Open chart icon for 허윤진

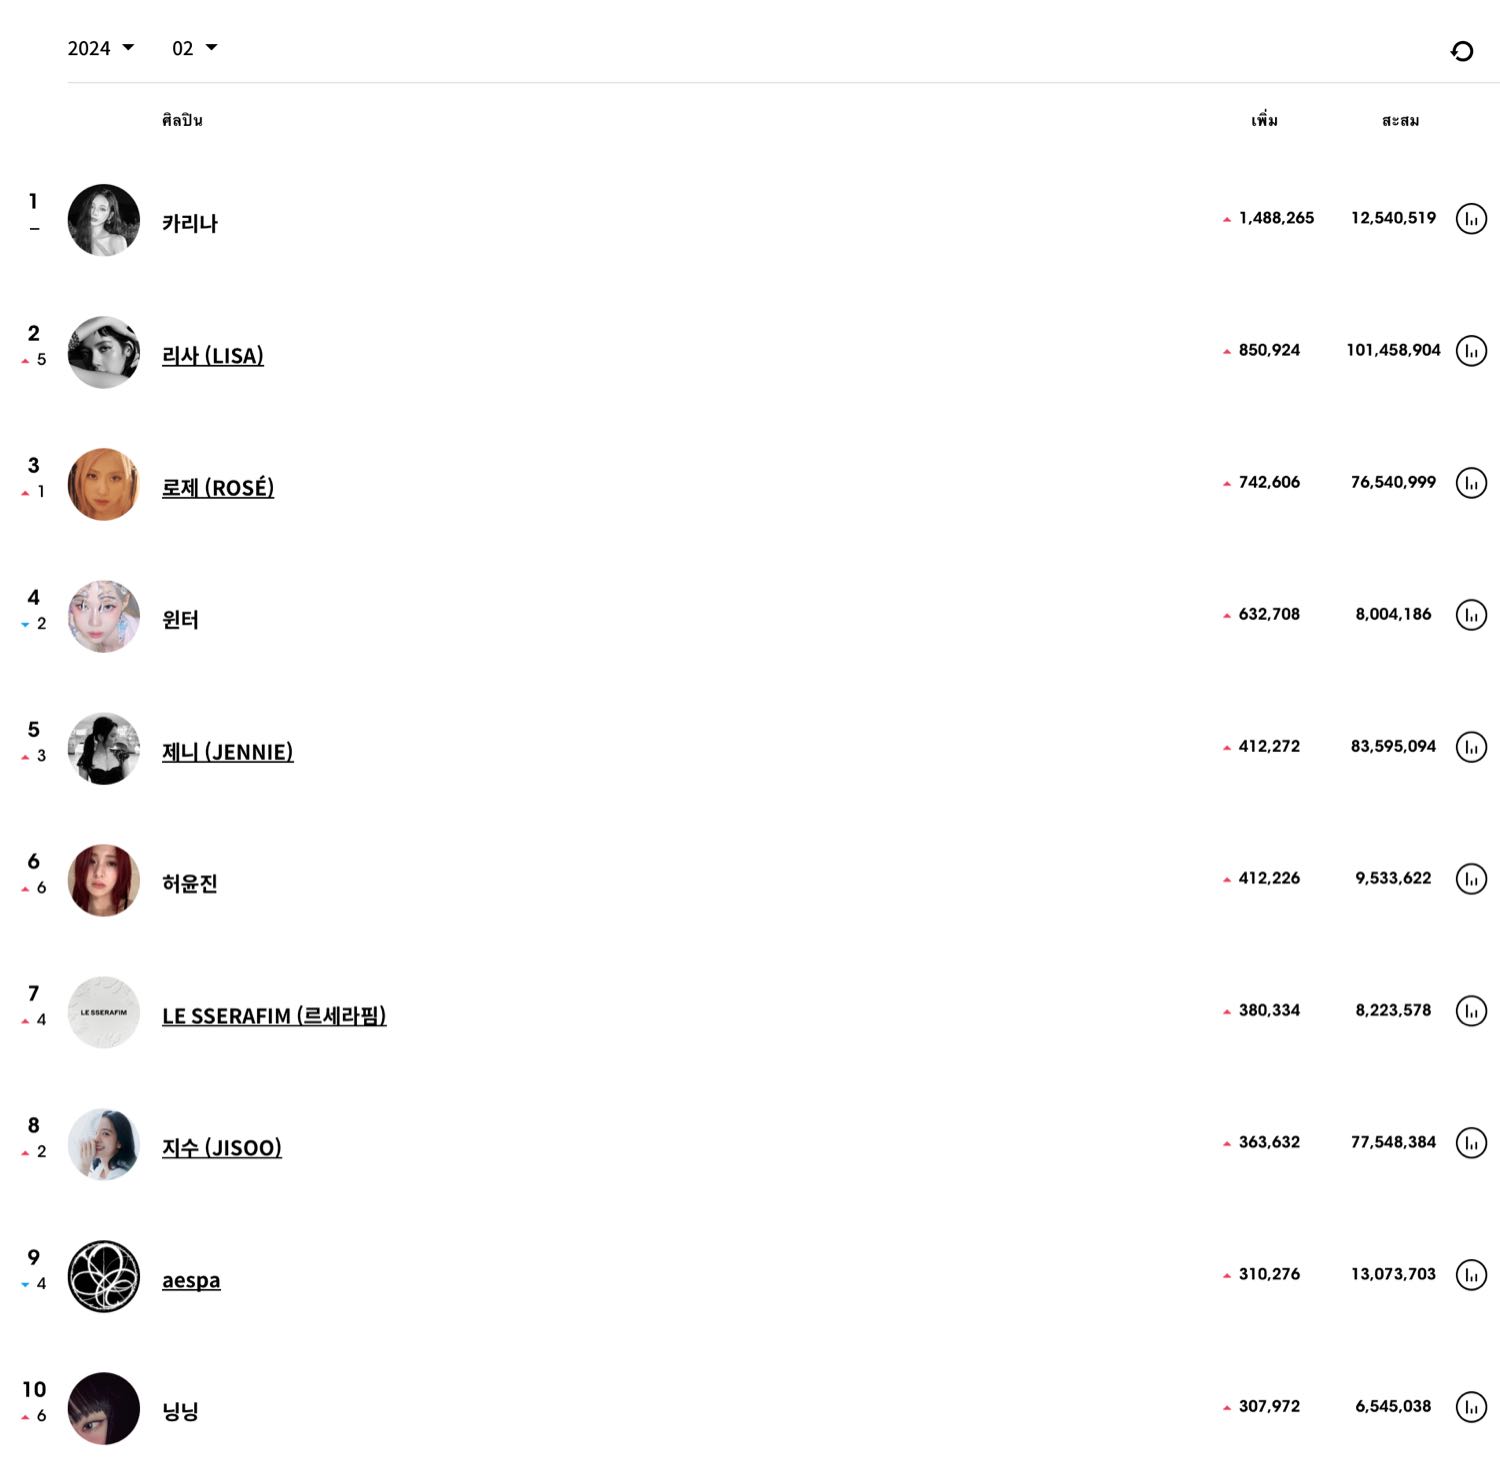[1471, 879]
